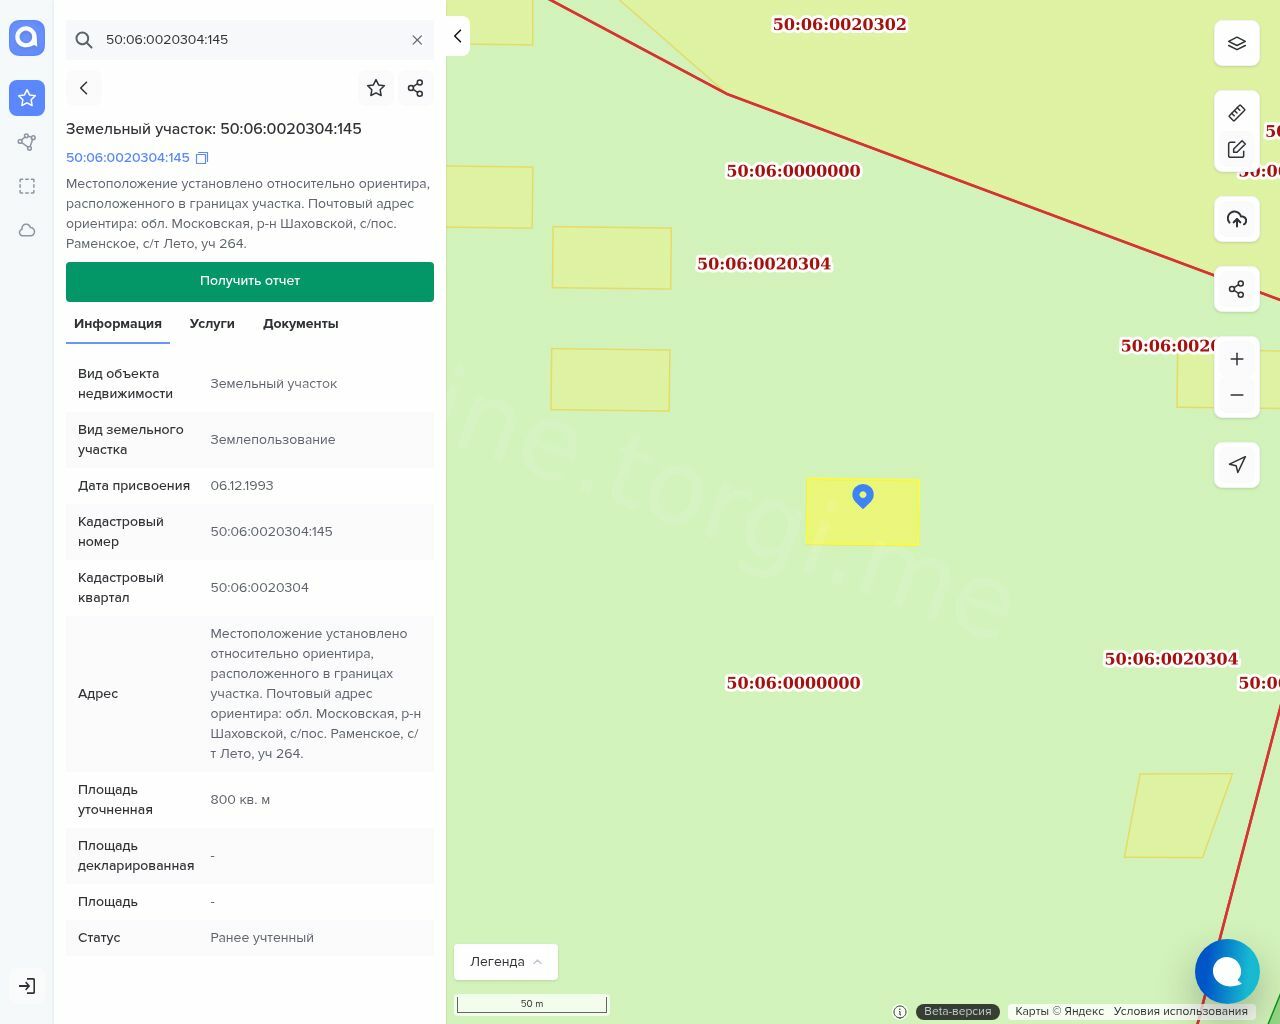The height and width of the screenshot is (1024, 1280).
Task: Click the Получить отчет button
Action: click(250, 281)
